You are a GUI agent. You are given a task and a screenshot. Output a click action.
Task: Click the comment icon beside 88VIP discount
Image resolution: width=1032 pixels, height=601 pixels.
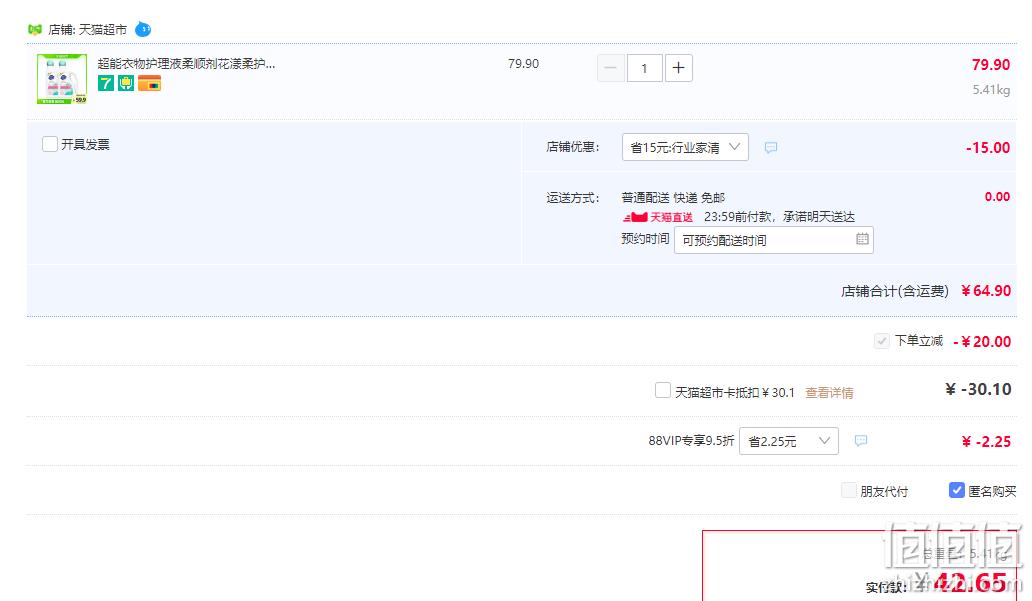tap(860, 441)
